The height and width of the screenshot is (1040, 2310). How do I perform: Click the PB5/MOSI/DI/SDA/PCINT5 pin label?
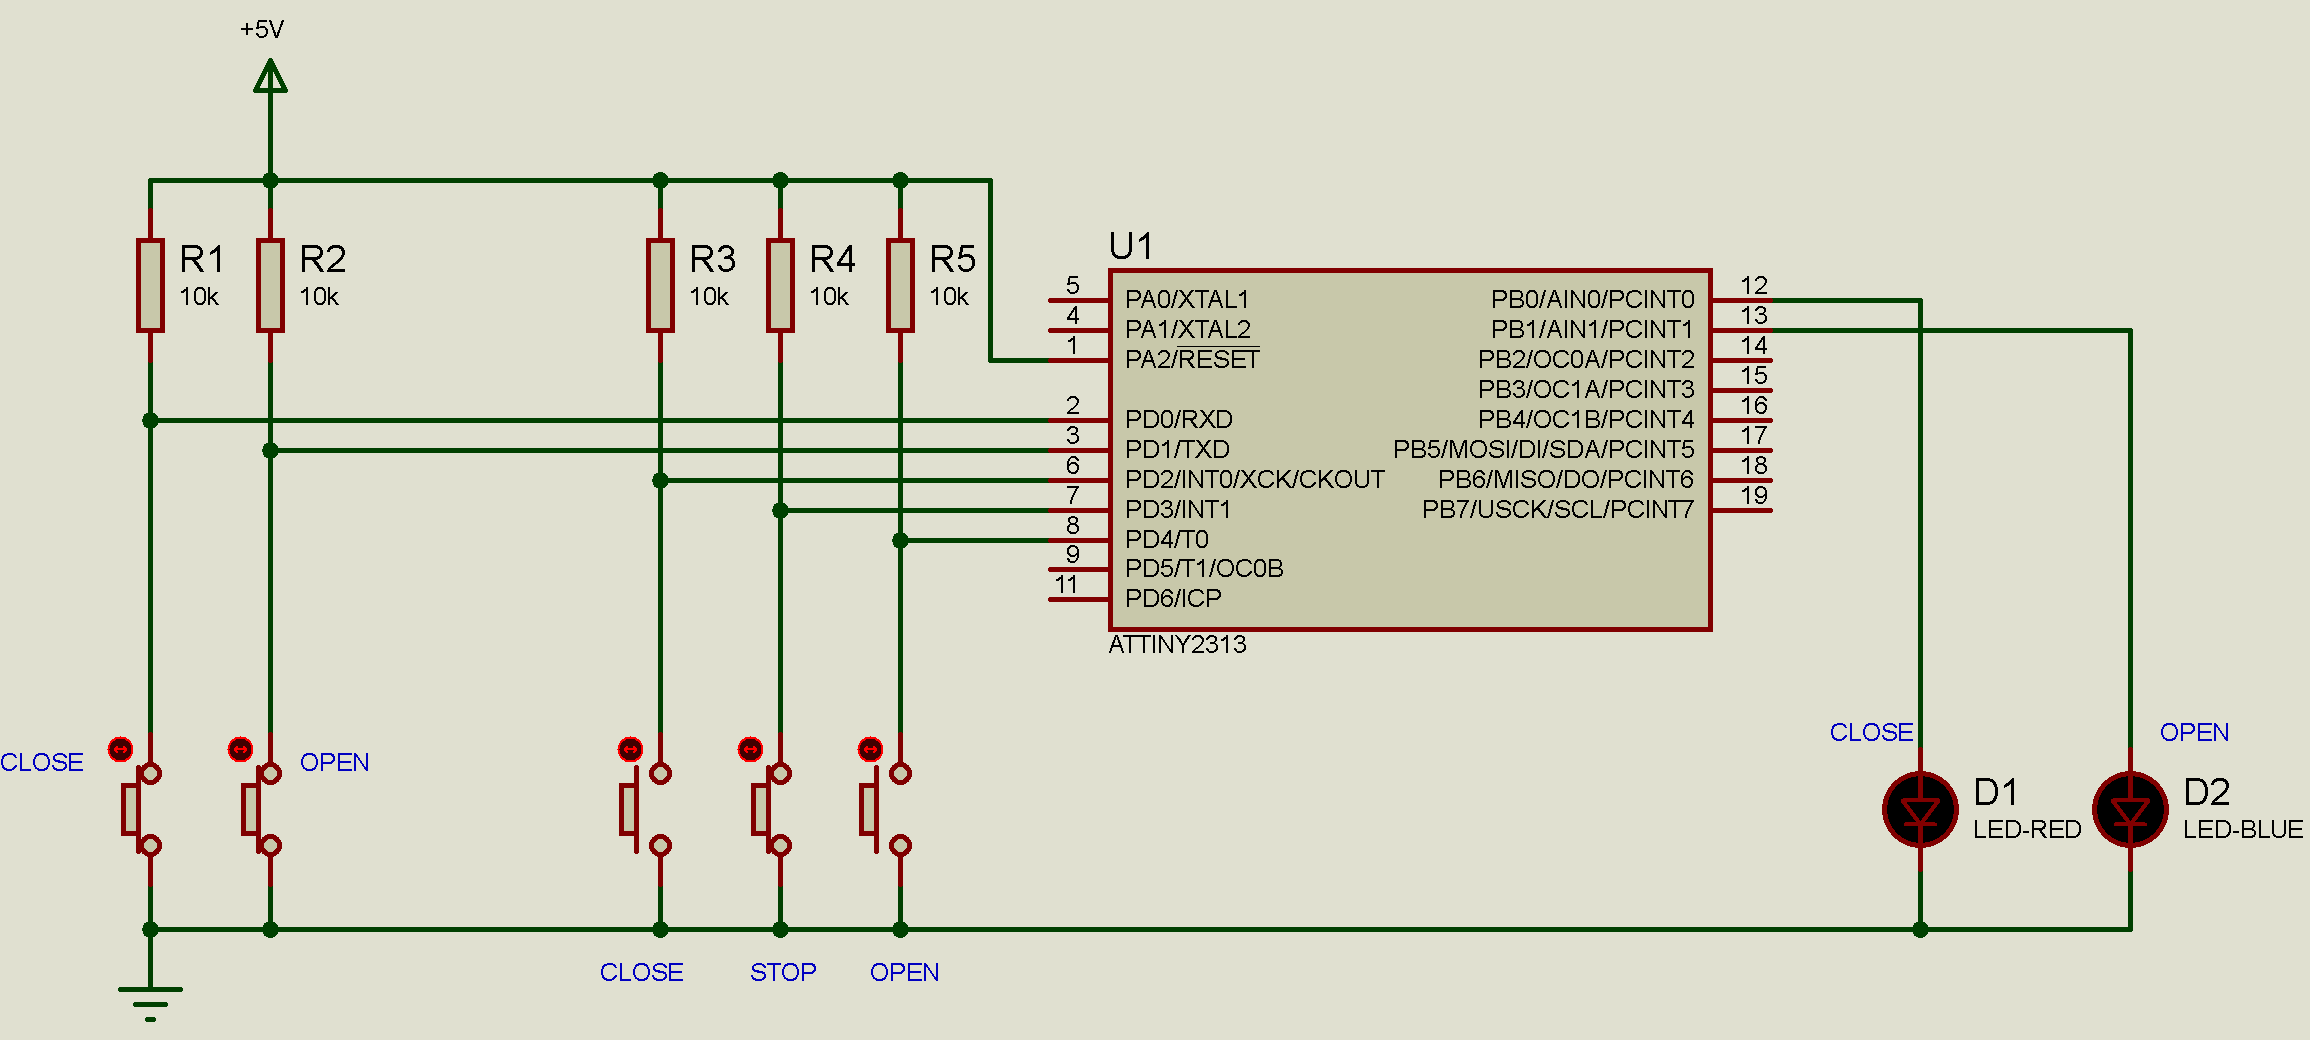pyautogui.click(x=1544, y=449)
